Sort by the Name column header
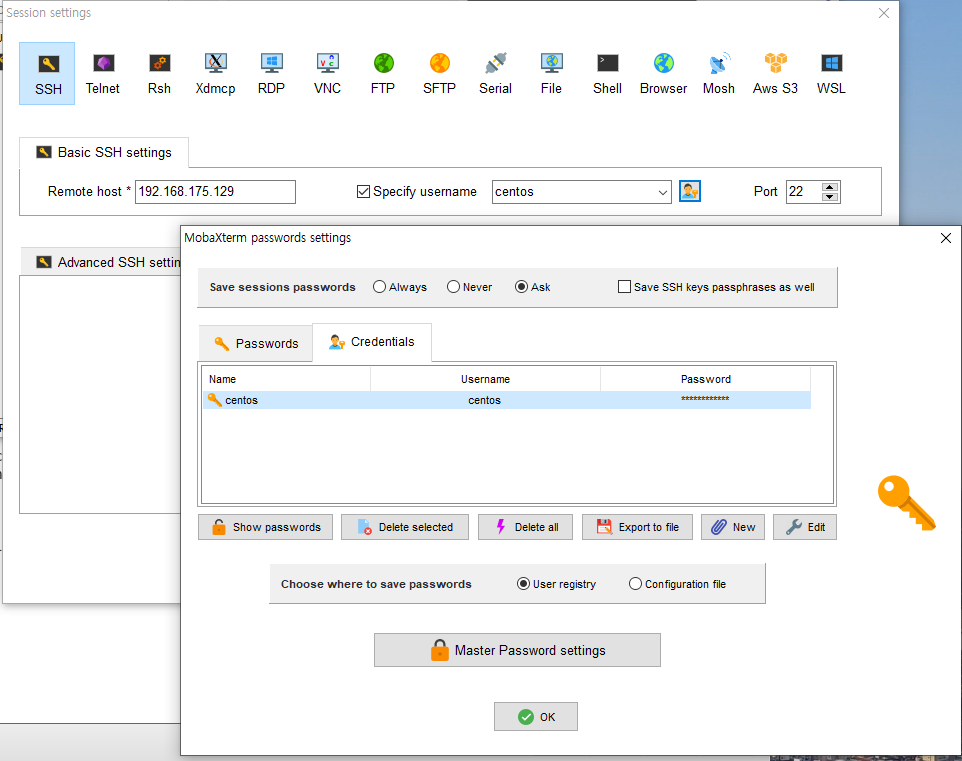The width and height of the screenshot is (962, 761). pyautogui.click(x=287, y=379)
